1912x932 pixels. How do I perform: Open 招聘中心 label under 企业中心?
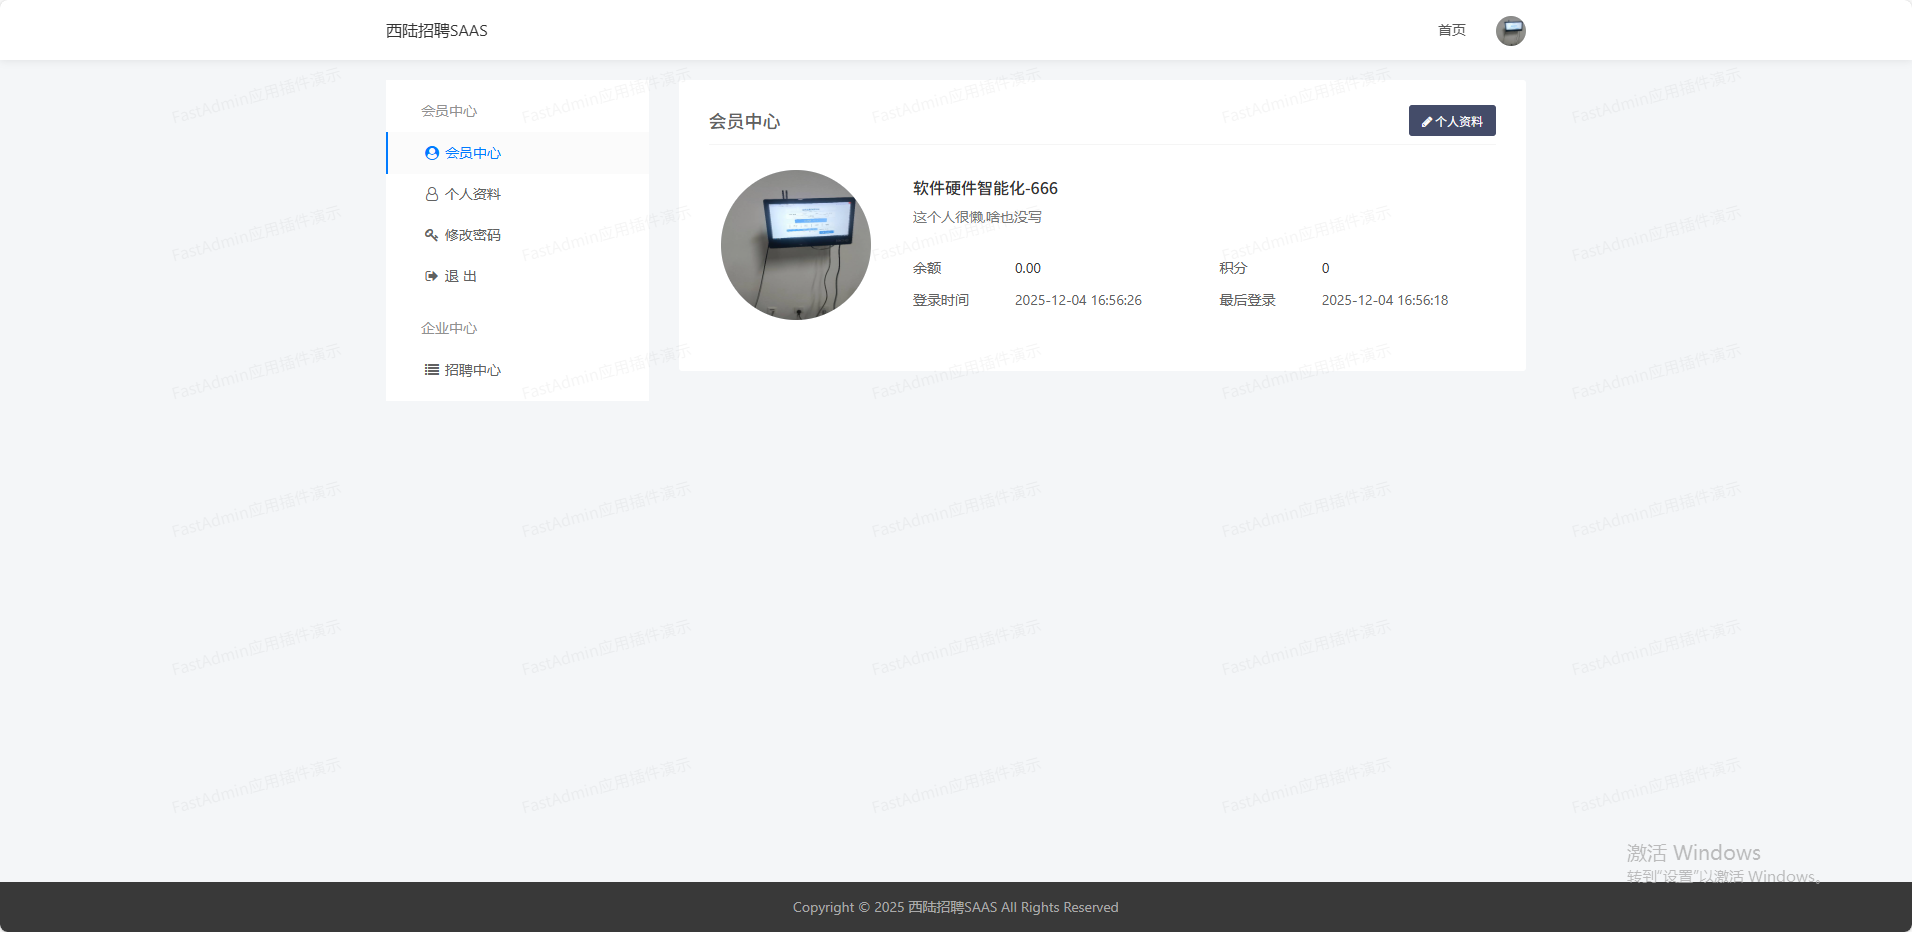pyautogui.click(x=473, y=370)
